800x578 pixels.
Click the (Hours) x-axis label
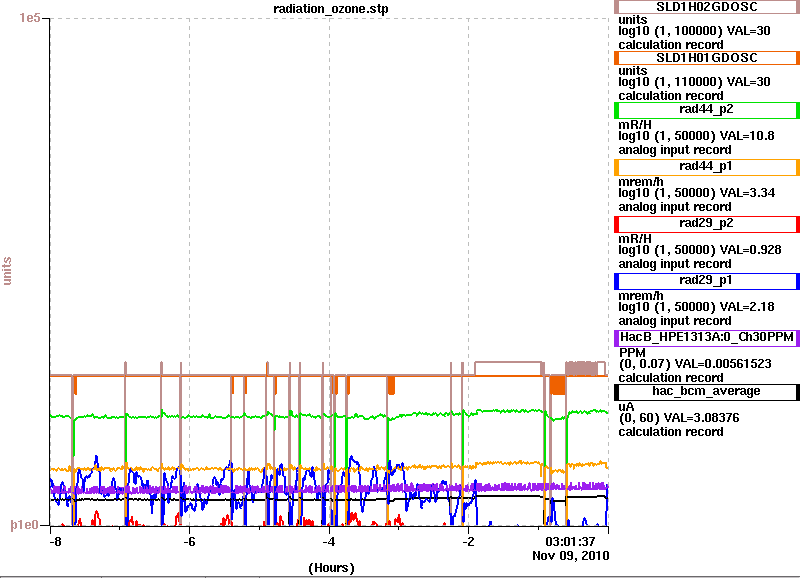point(331,568)
